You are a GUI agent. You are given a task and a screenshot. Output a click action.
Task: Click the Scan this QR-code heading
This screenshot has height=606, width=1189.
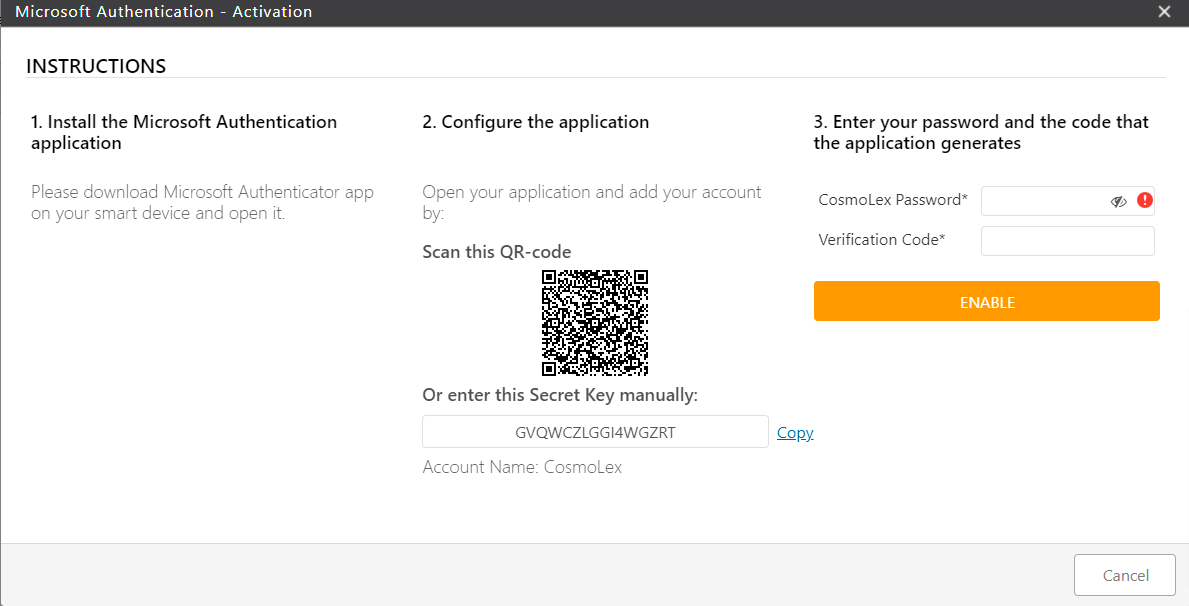coord(497,251)
